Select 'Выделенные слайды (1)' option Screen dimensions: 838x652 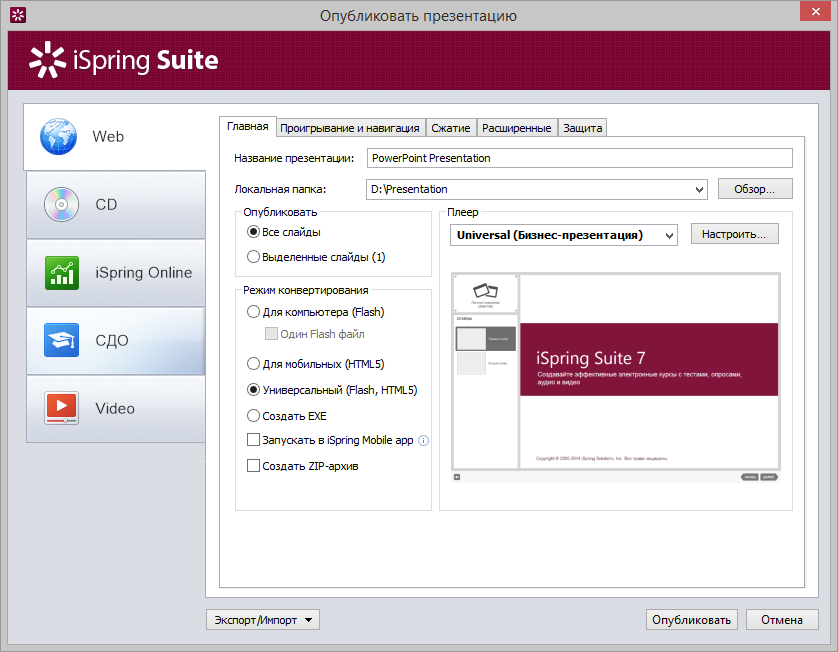pos(253,257)
